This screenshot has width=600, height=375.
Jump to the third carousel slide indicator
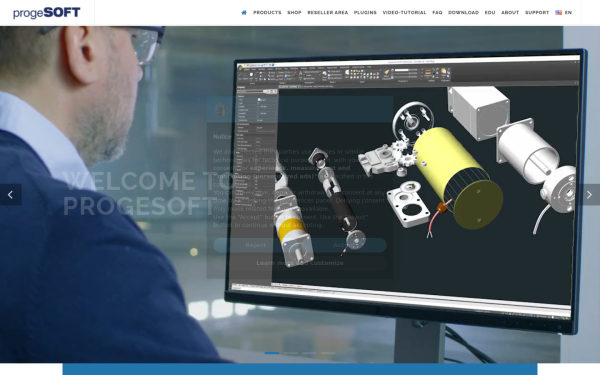click(309, 353)
